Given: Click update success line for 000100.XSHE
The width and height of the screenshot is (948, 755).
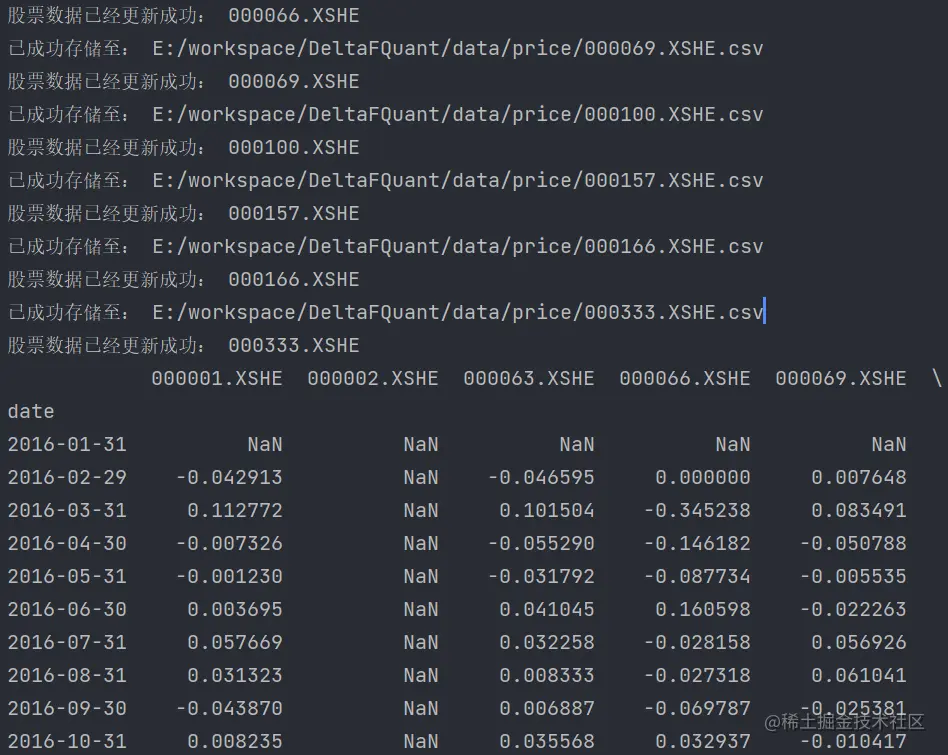Looking at the screenshot, I should (183, 147).
